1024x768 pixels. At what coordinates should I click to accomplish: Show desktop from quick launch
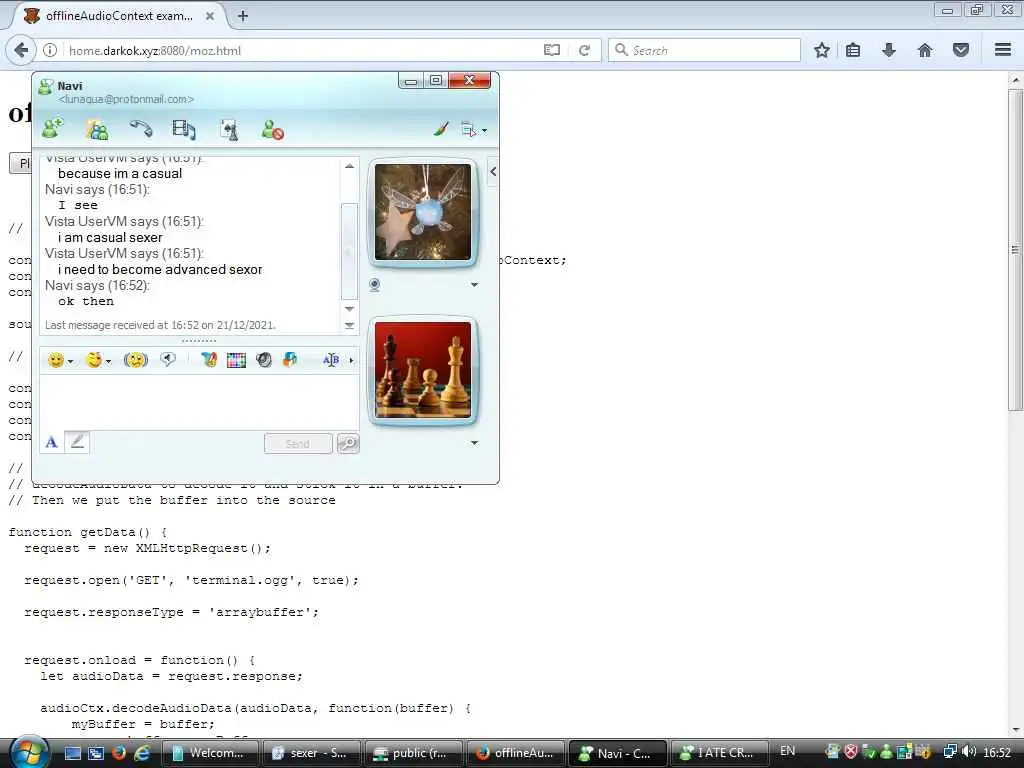click(x=73, y=753)
